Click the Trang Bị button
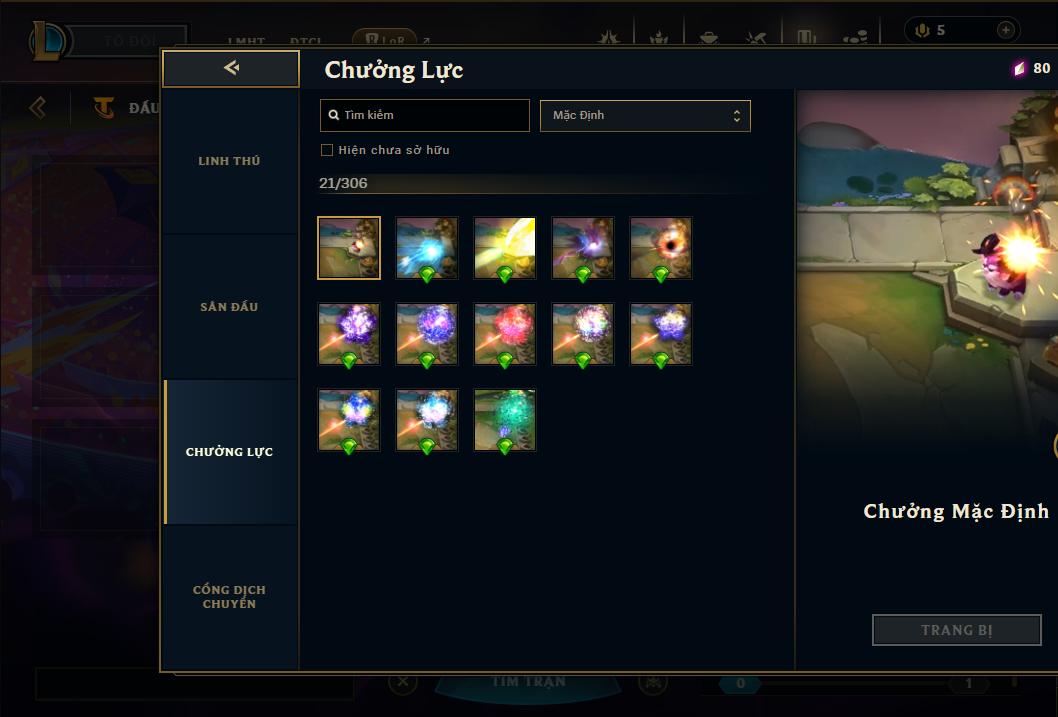The width and height of the screenshot is (1058, 717). [x=957, y=630]
